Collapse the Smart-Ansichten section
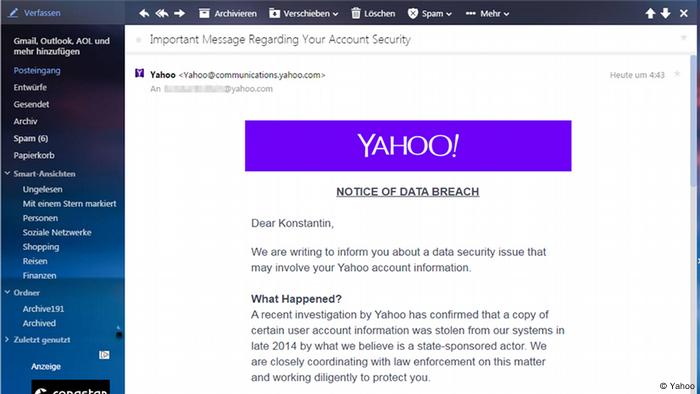Viewport: 700px width, 394px height. [7, 173]
